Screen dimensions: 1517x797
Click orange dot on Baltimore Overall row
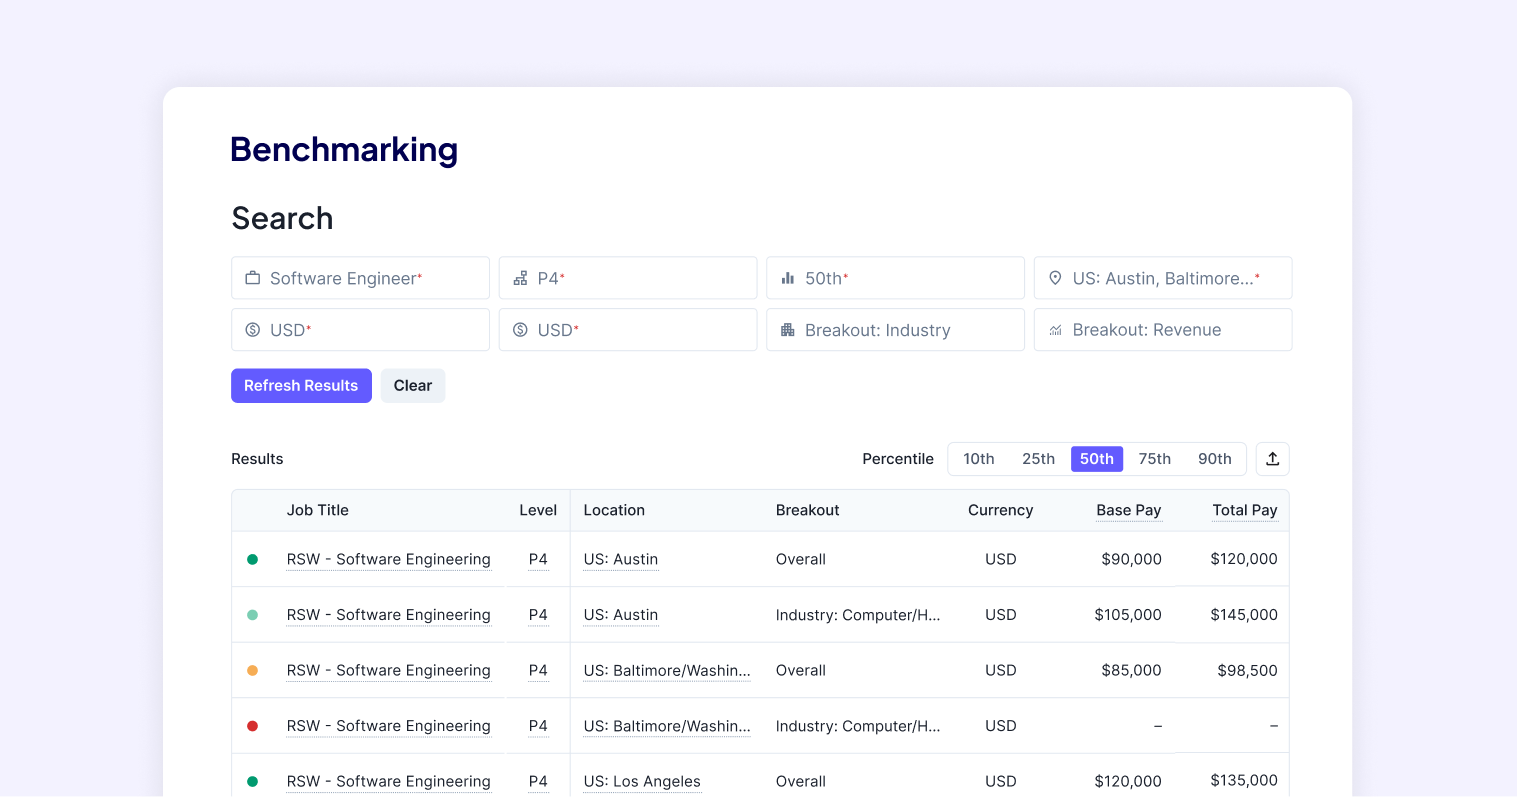click(x=253, y=671)
